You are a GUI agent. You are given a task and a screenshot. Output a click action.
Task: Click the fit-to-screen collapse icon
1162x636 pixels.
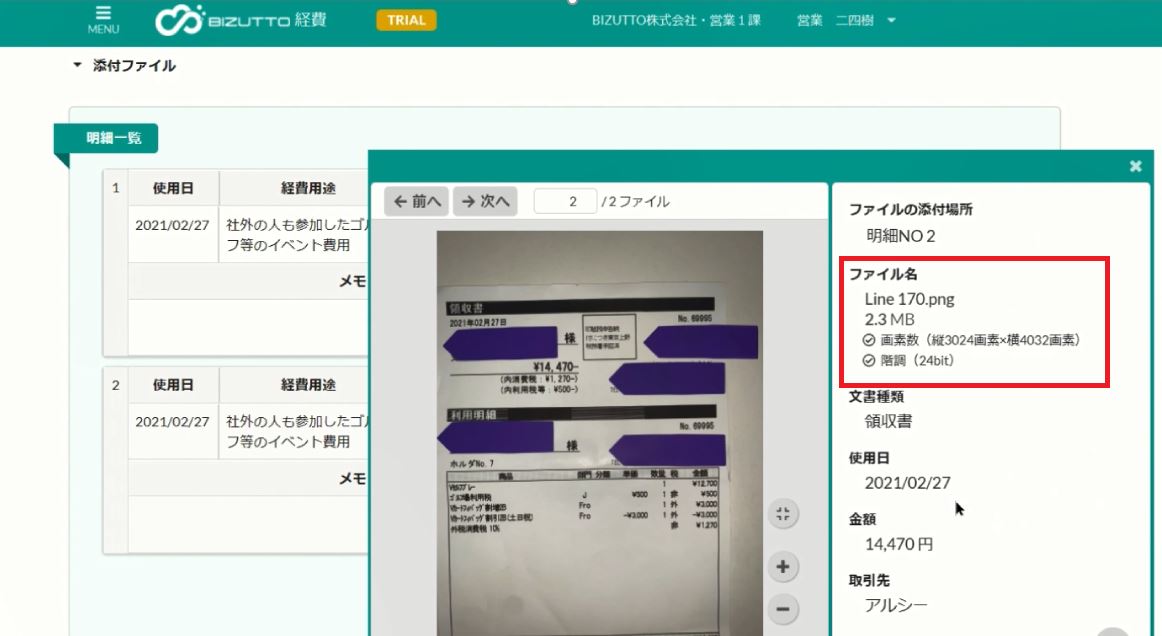point(782,514)
